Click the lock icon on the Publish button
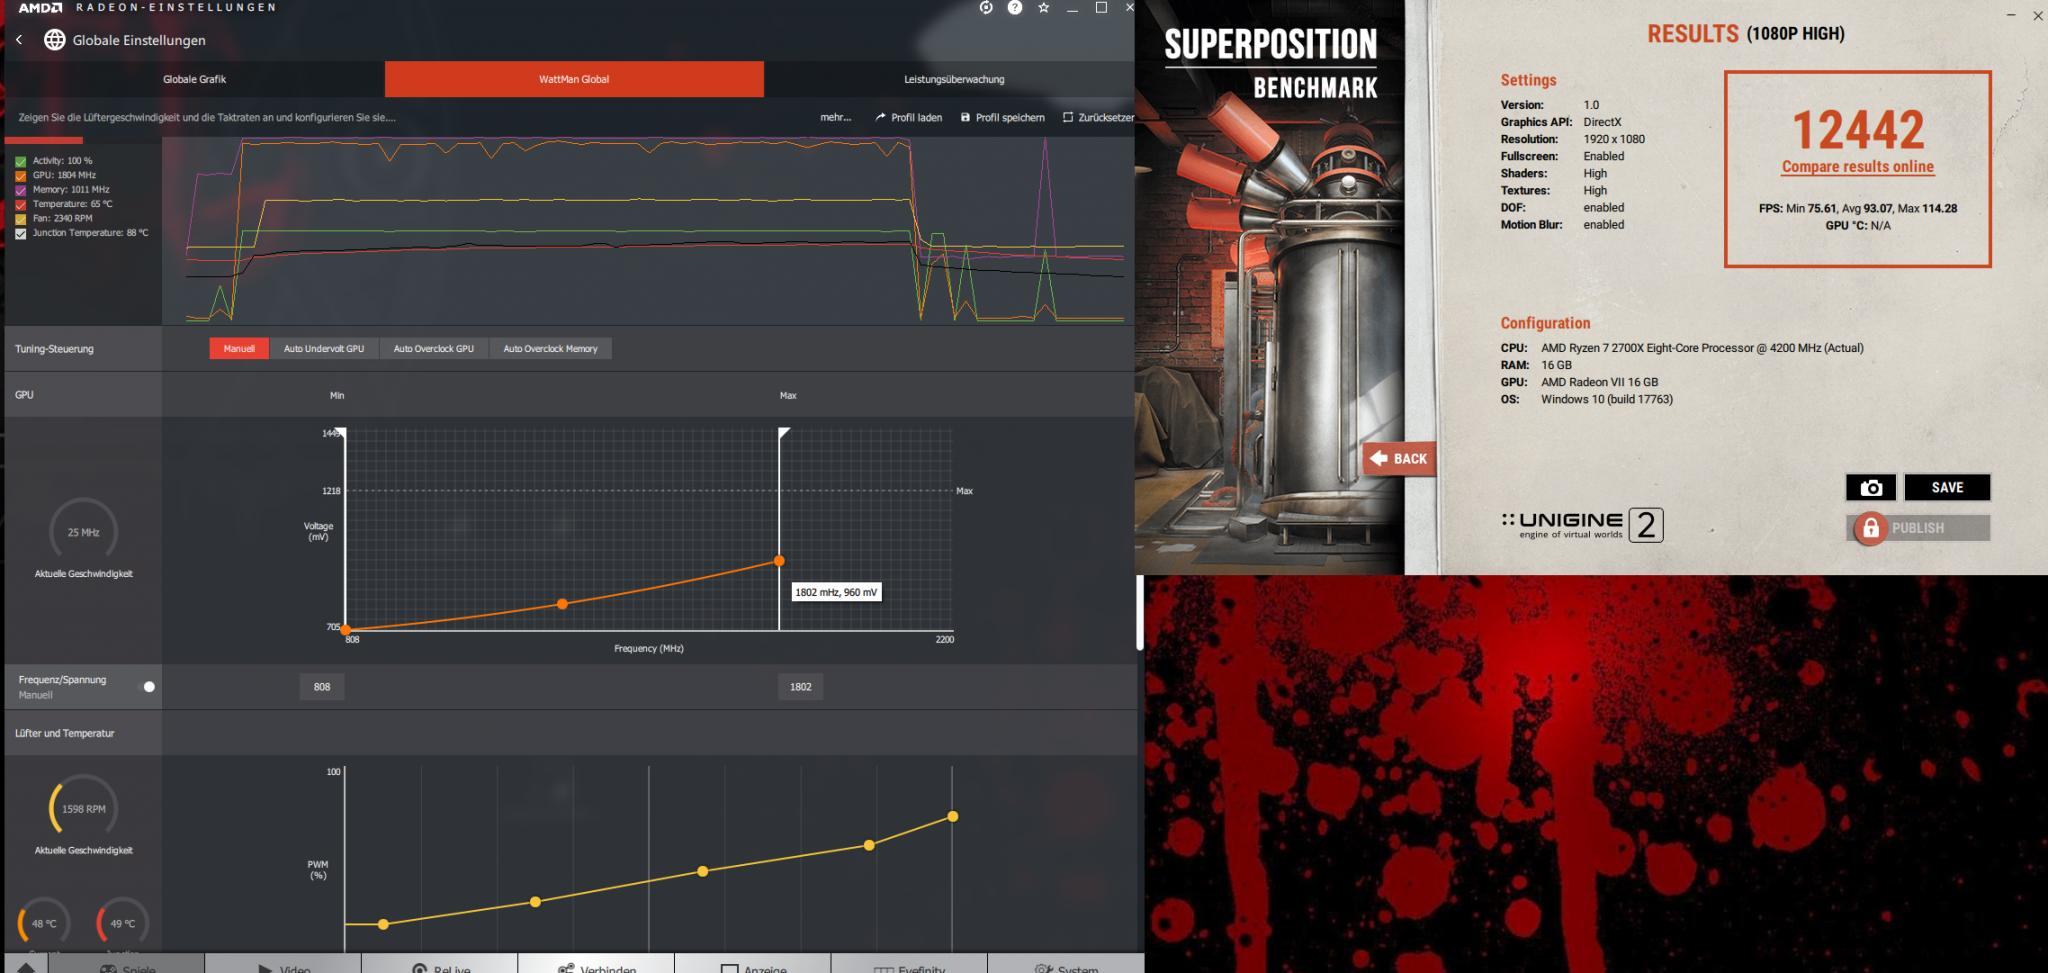2048x973 pixels. pos(1870,528)
